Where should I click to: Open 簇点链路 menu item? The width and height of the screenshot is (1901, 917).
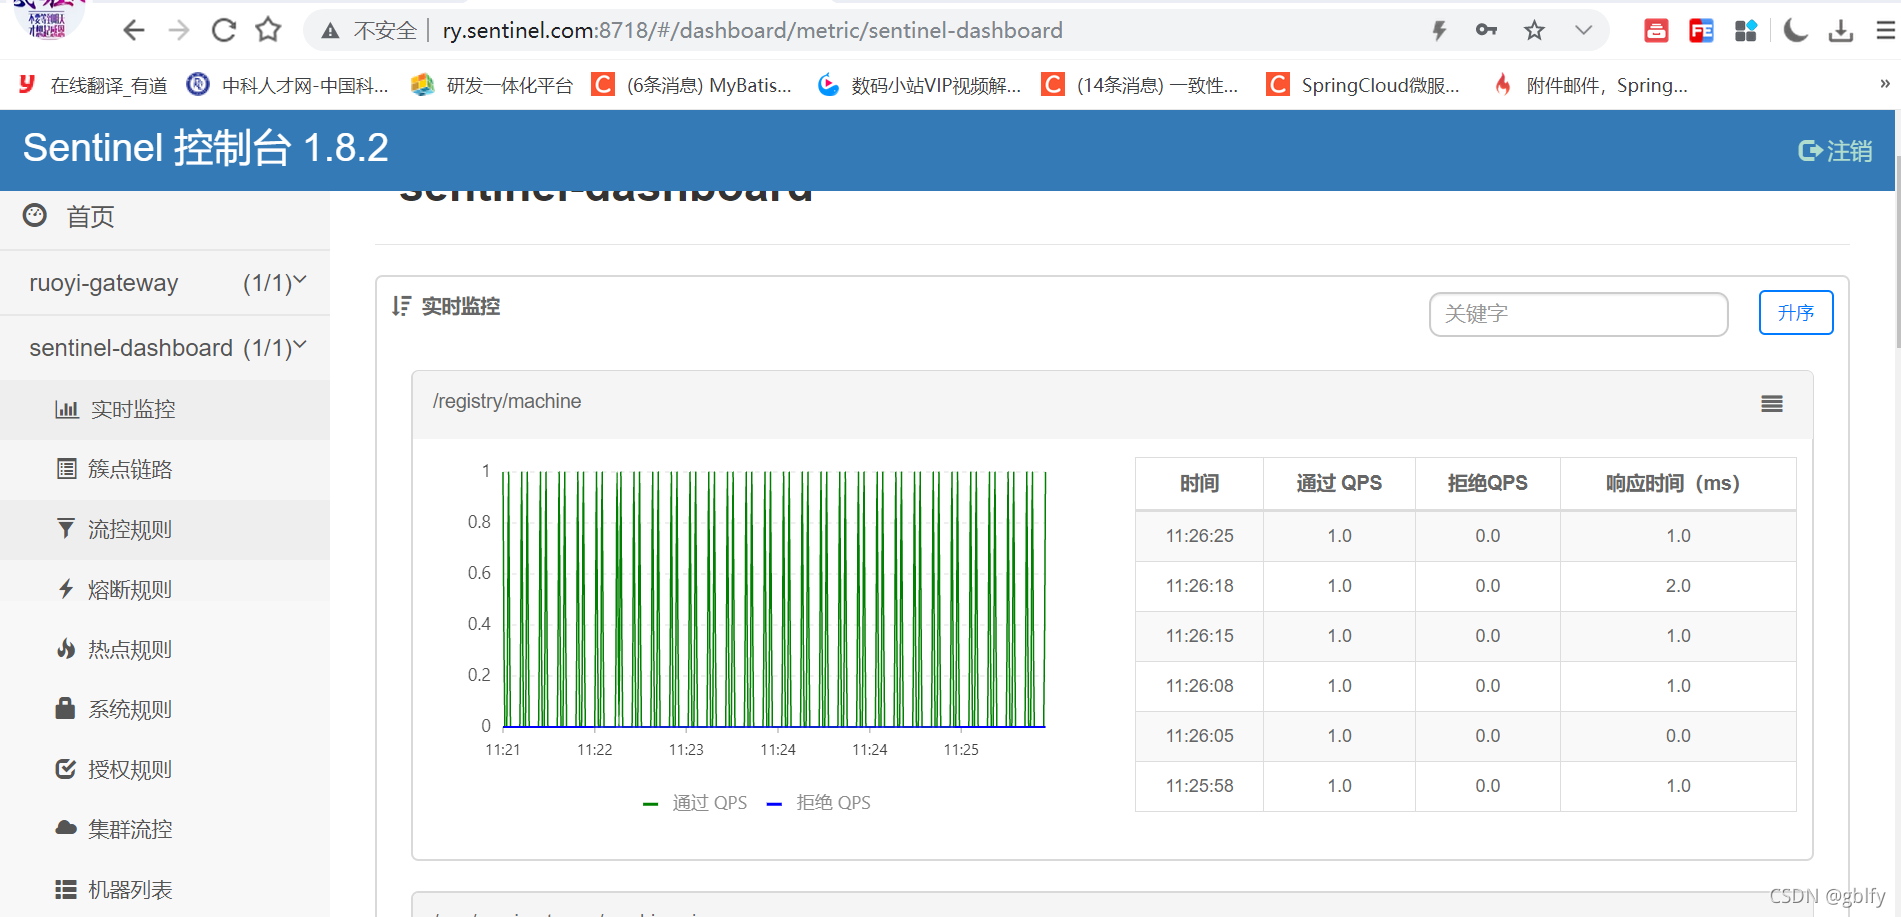click(165, 470)
